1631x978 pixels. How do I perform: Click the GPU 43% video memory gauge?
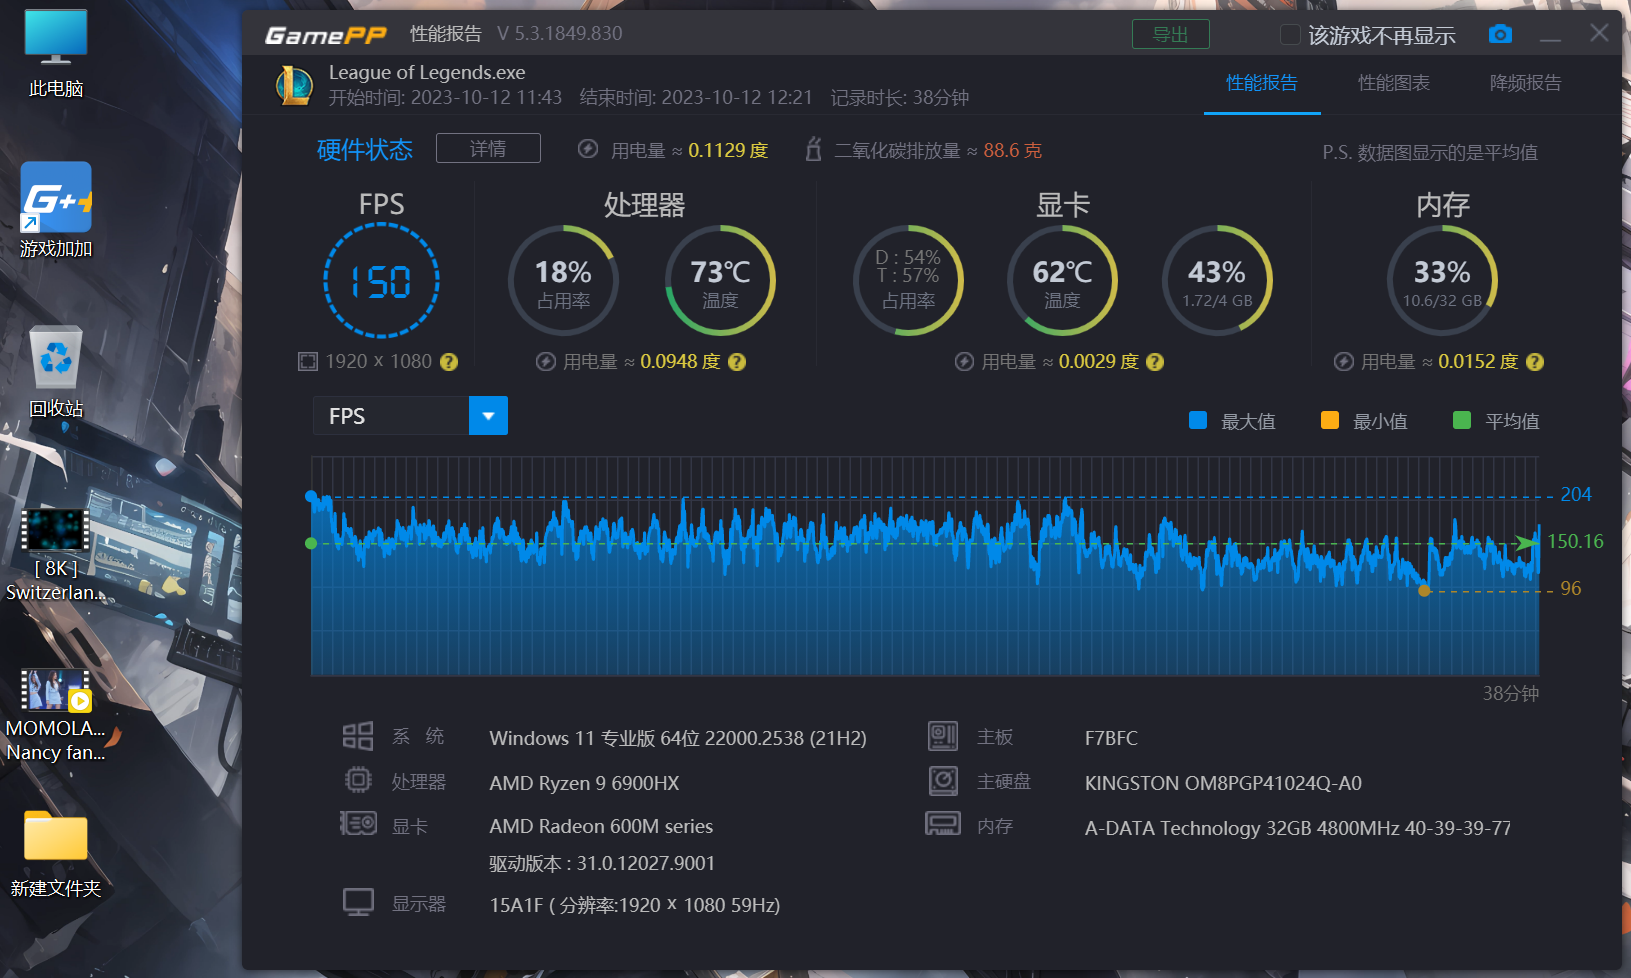[x=1217, y=281]
